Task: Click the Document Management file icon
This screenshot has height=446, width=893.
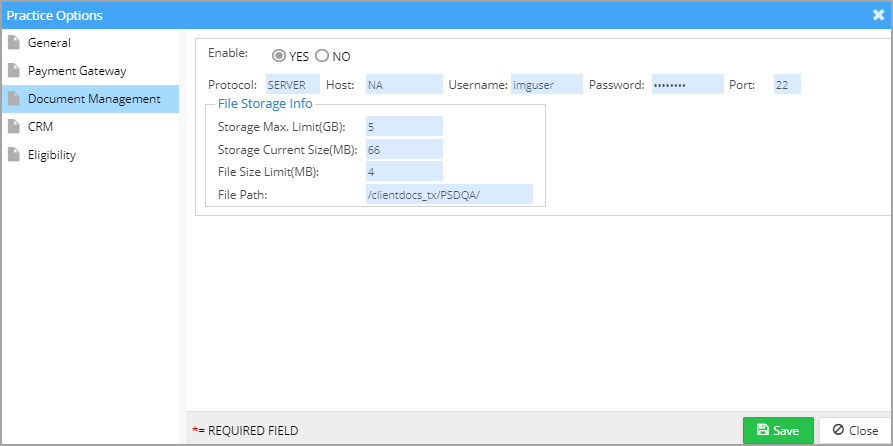Action: [14, 99]
